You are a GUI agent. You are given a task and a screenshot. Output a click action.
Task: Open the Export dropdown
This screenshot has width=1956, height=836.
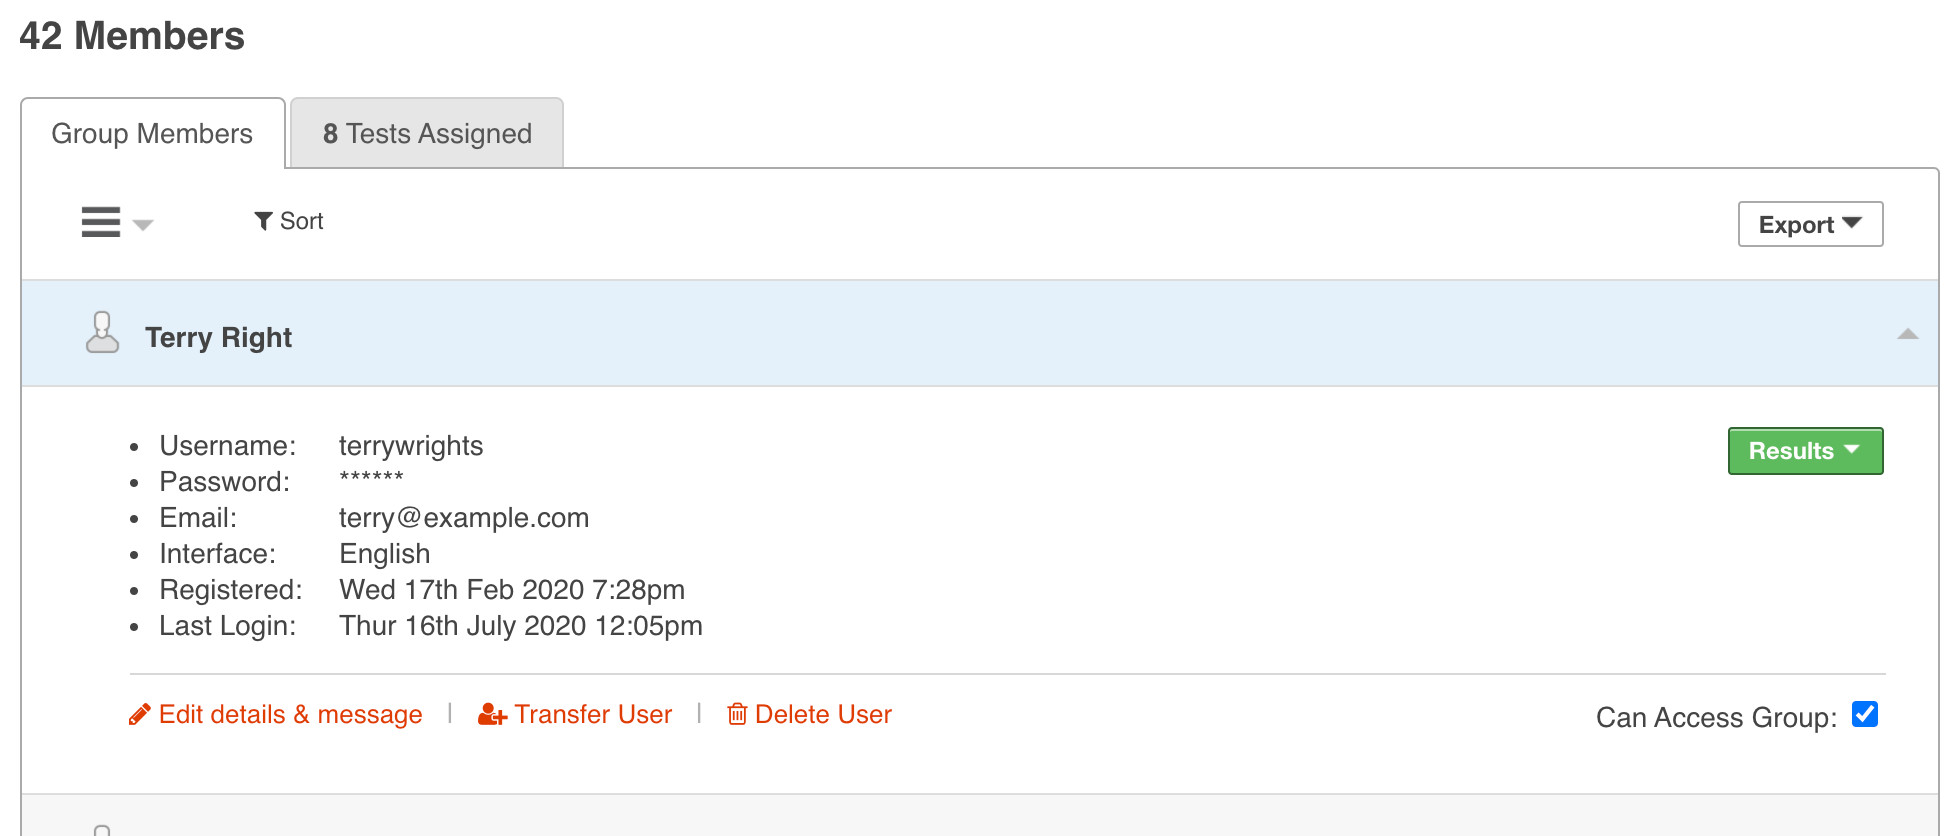coord(1810,224)
